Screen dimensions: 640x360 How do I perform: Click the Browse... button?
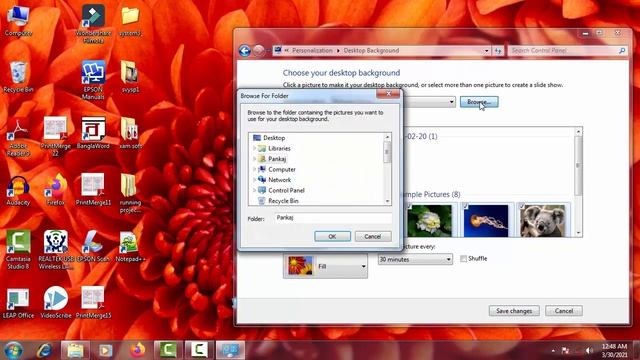click(479, 102)
